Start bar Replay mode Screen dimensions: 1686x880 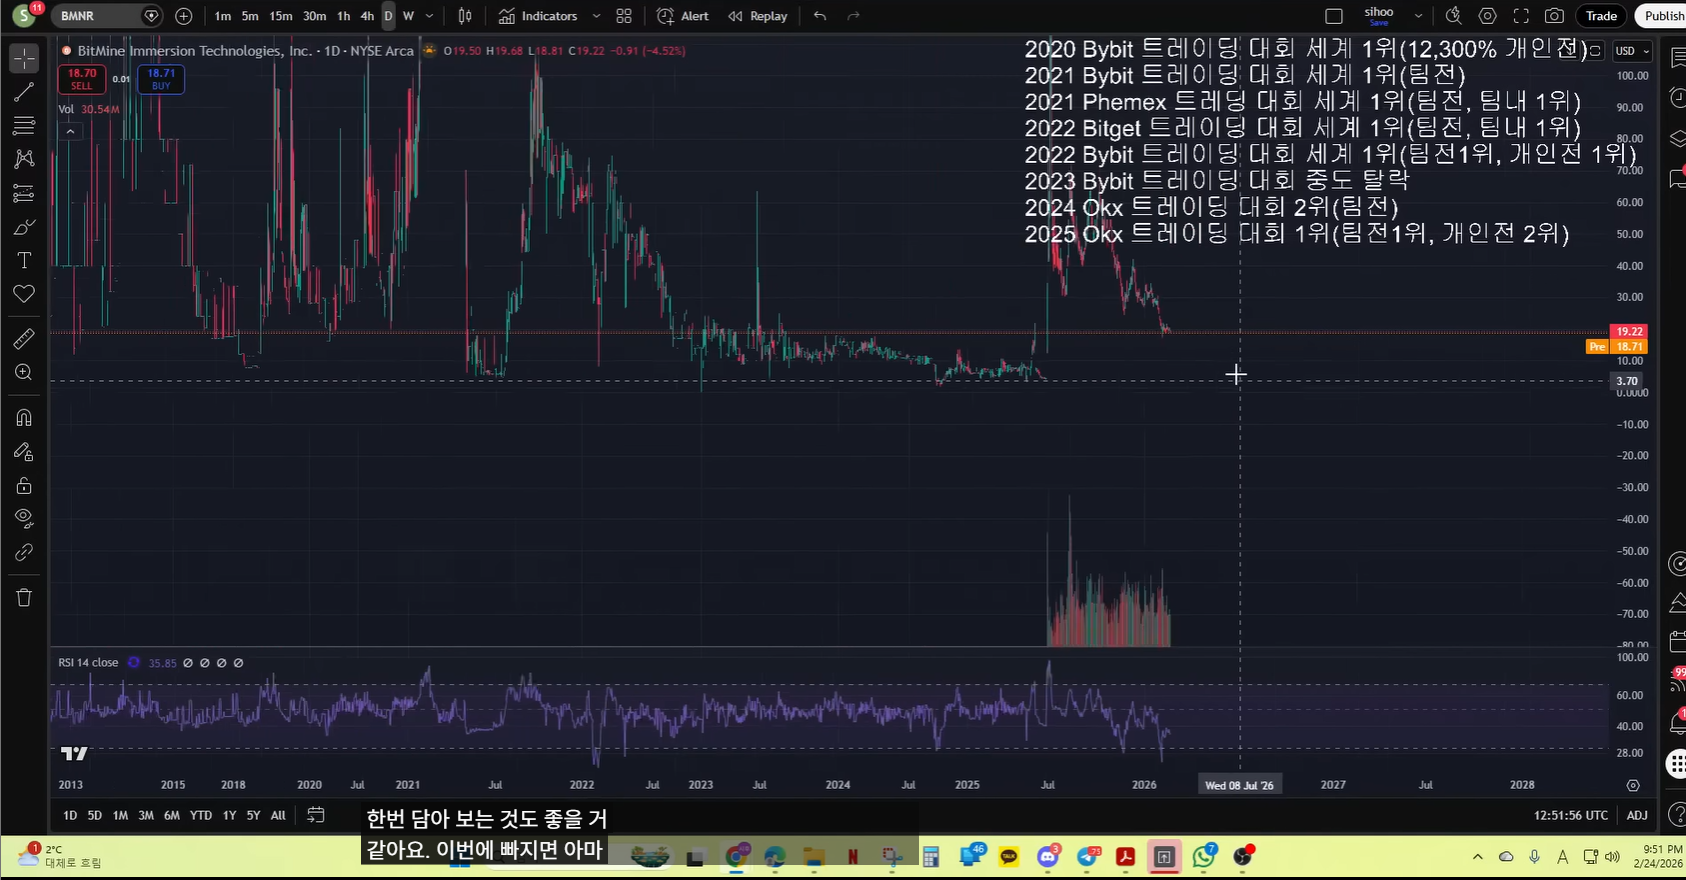(x=758, y=16)
